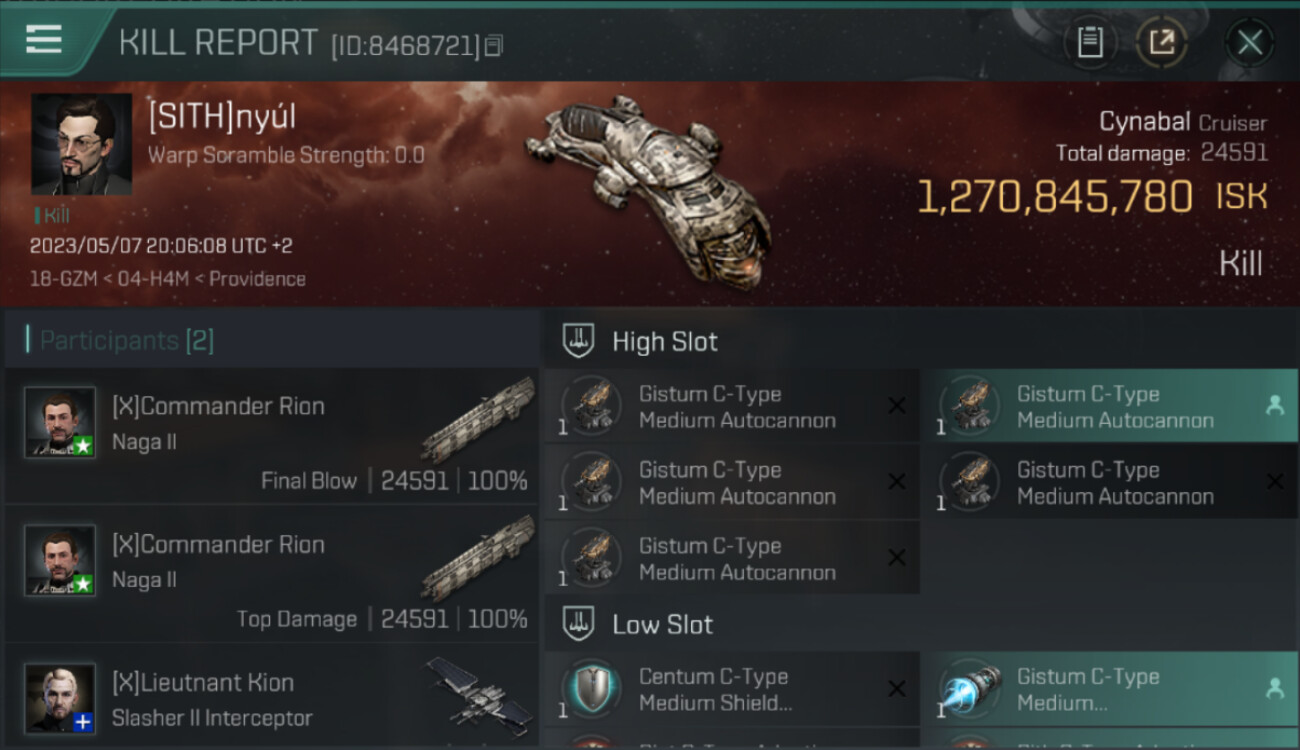Screen dimensions: 1300x750
Task: Share the kill report externally
Action: coord(1162,42)
